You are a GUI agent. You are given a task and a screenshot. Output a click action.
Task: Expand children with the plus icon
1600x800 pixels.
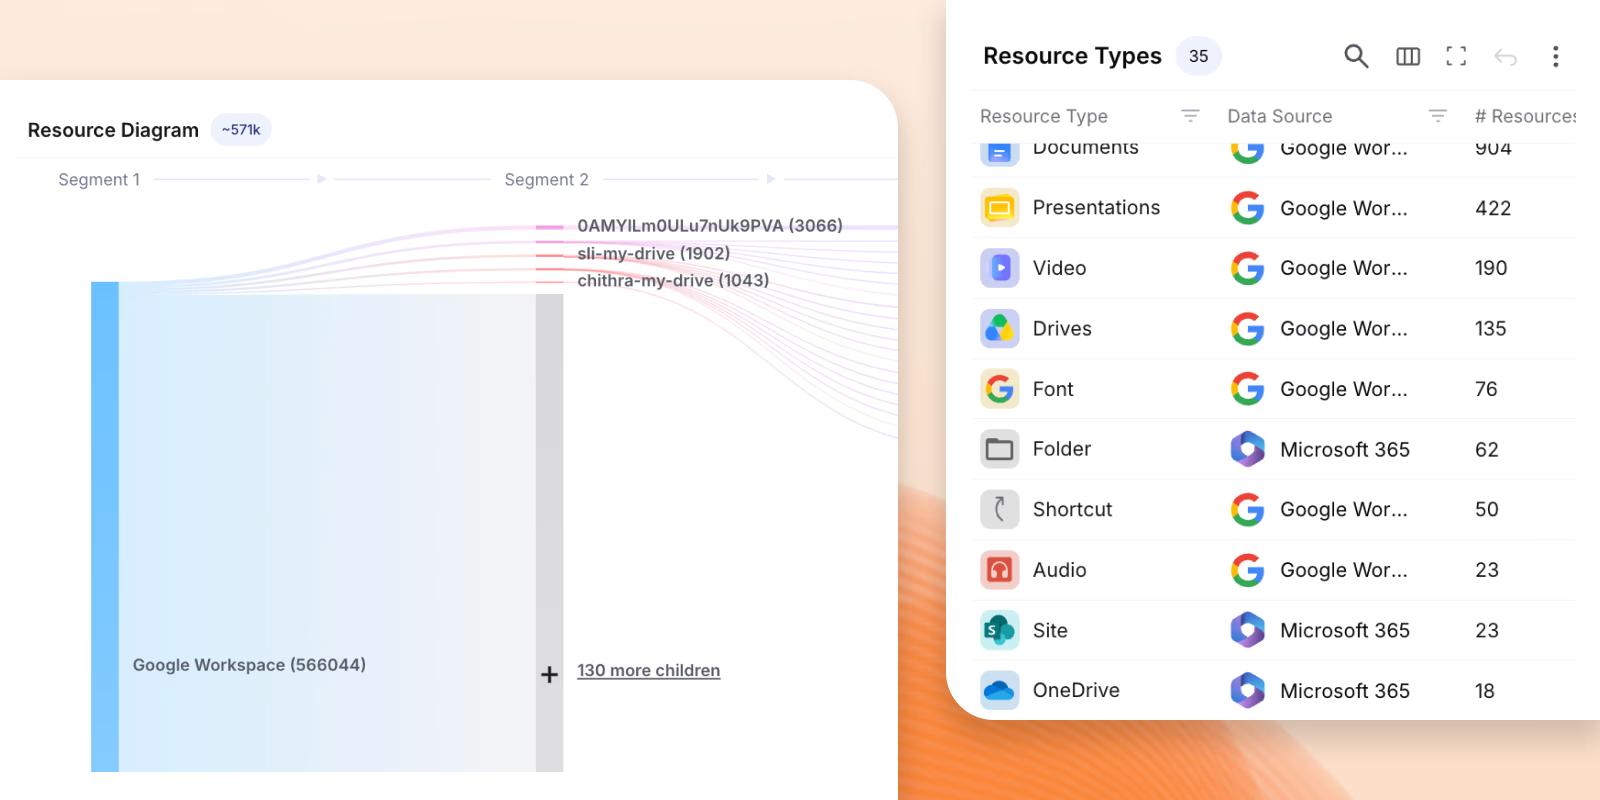pyautogui.click(x=549, y=675)
